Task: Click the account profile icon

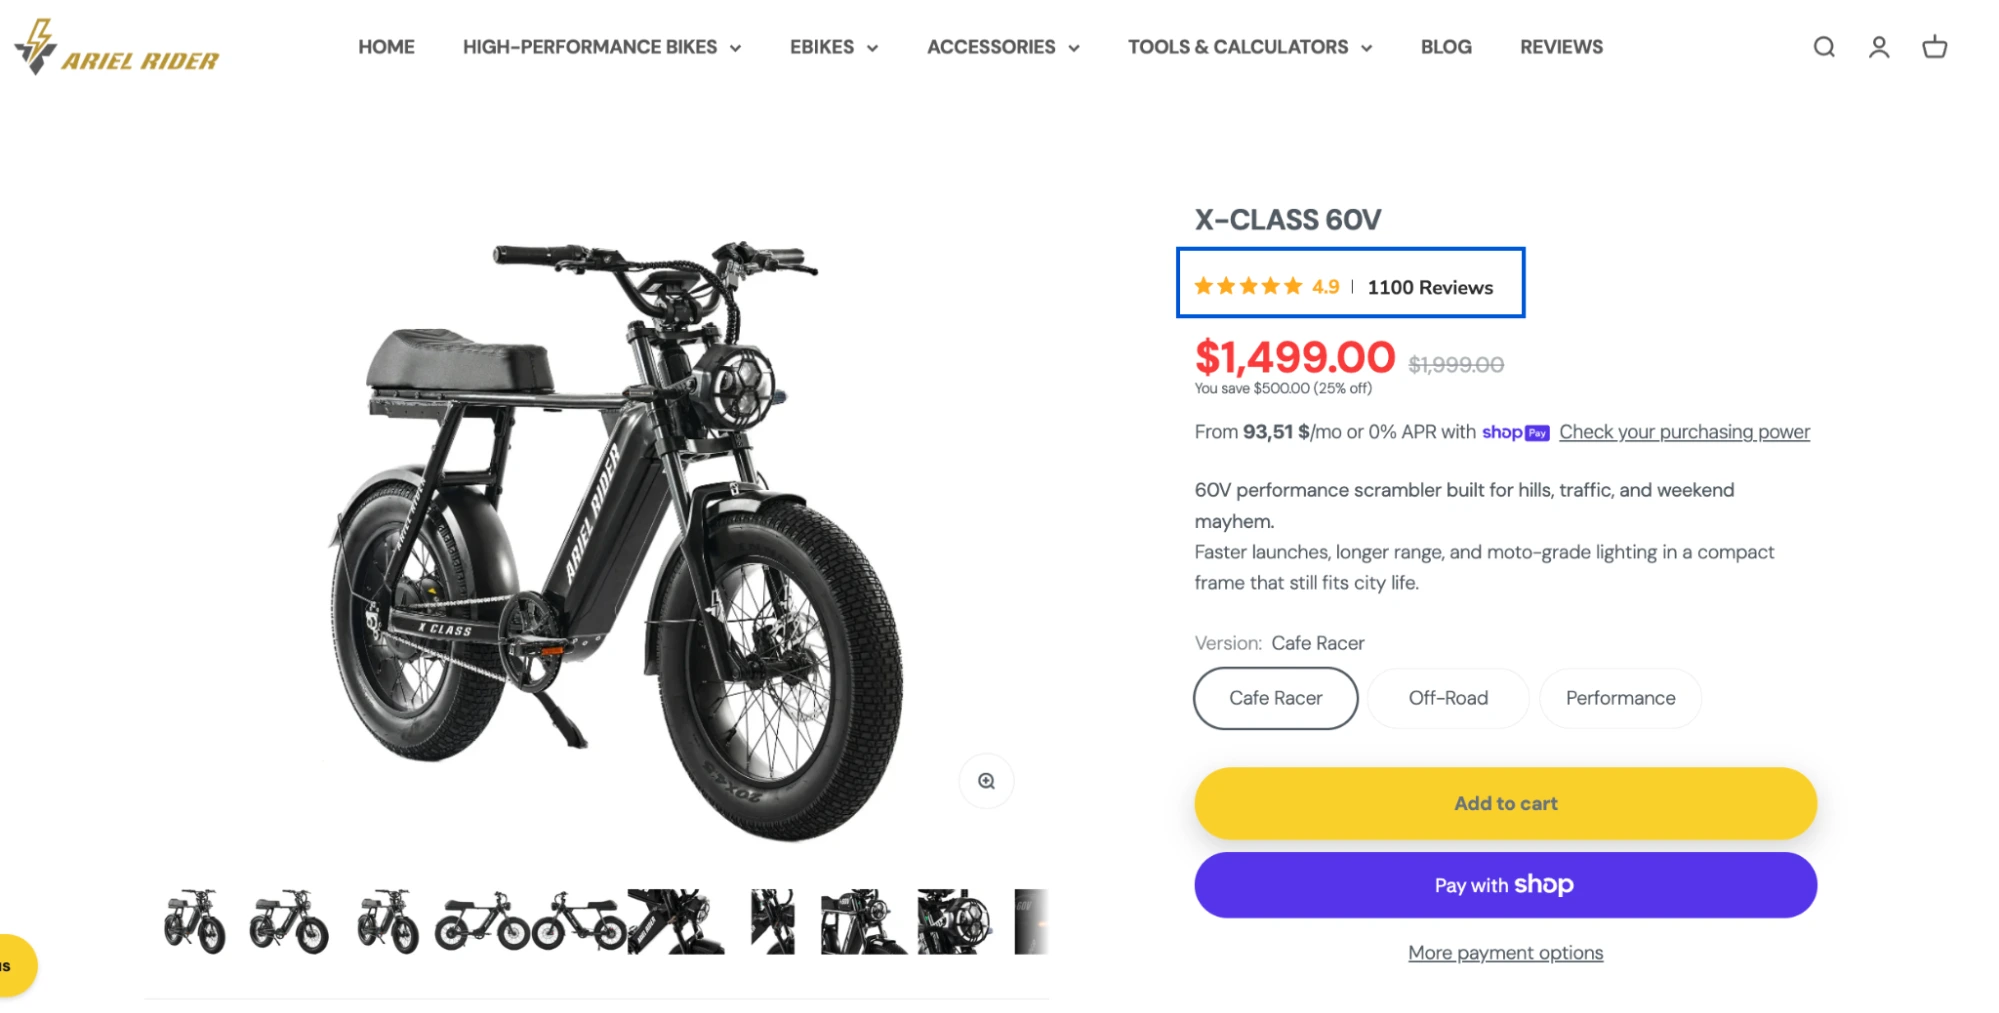Action: 1878,47
